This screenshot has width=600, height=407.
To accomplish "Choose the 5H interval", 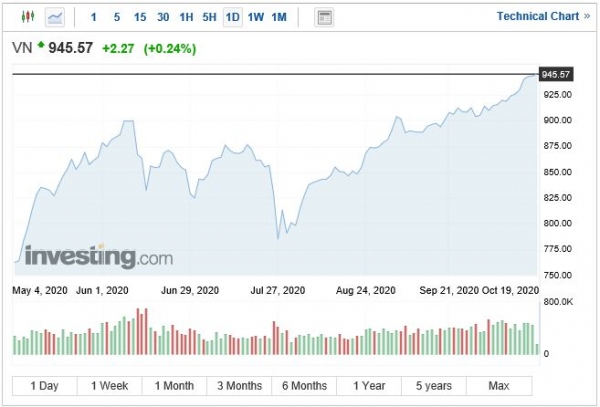I will [x=209, y=17].
